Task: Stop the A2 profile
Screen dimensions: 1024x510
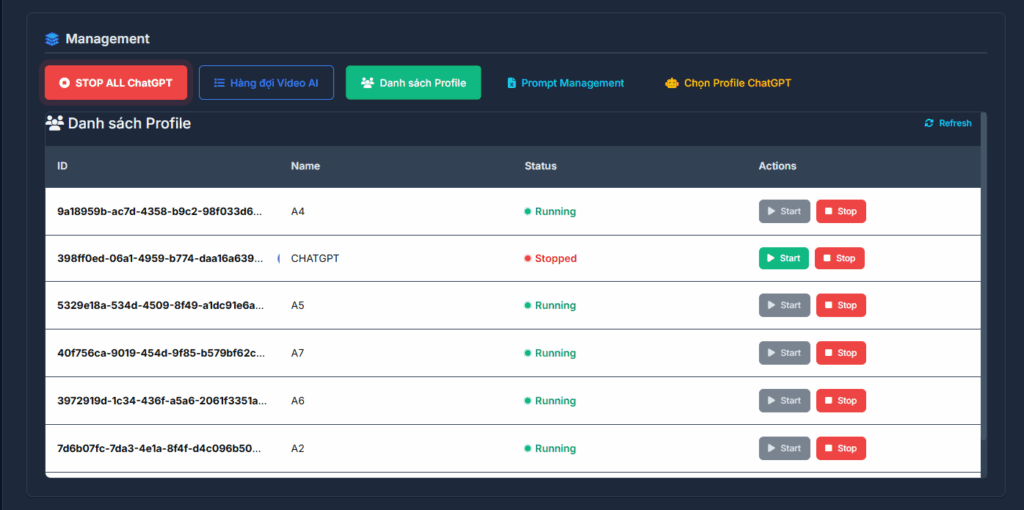Action: [x=840, y=448]
